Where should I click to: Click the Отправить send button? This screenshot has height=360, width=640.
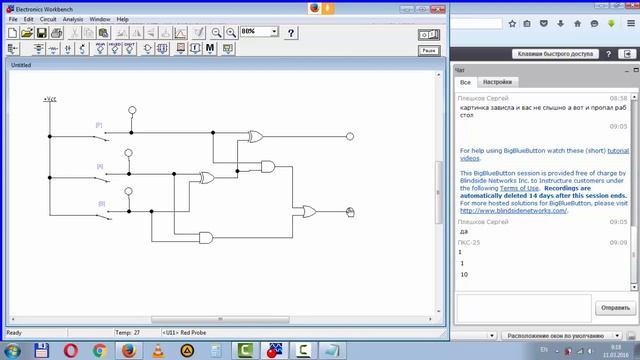(x=615, y=308)
